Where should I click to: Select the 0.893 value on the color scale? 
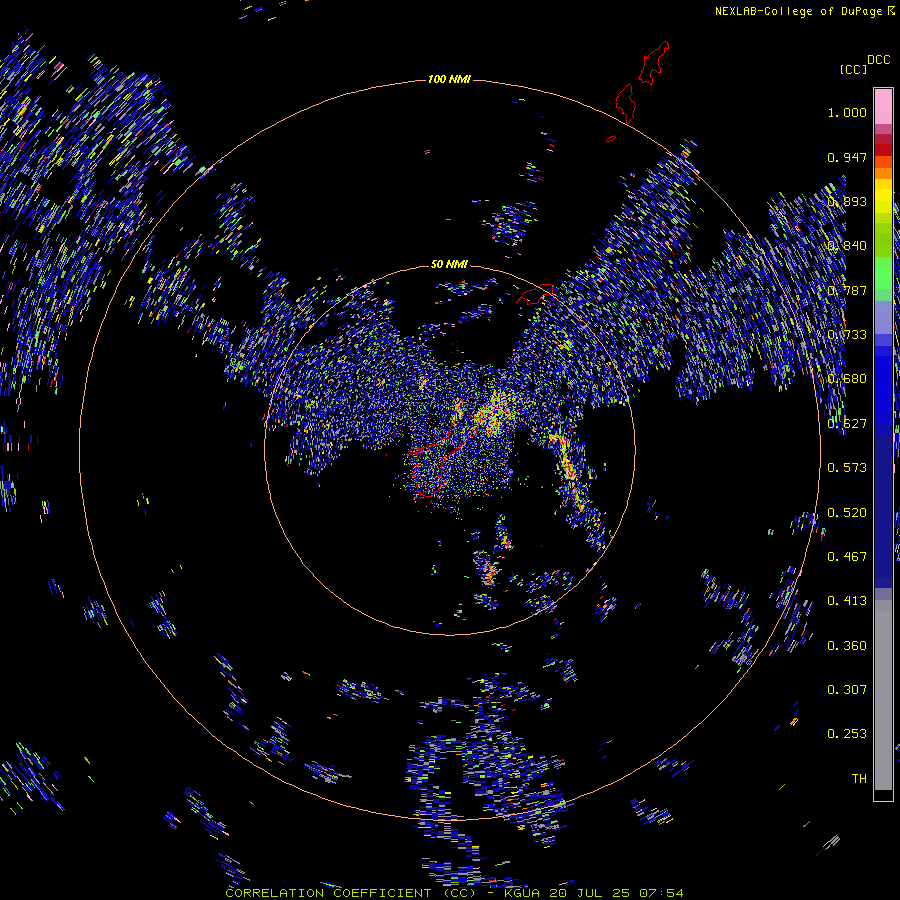click(x=847, y=201)
